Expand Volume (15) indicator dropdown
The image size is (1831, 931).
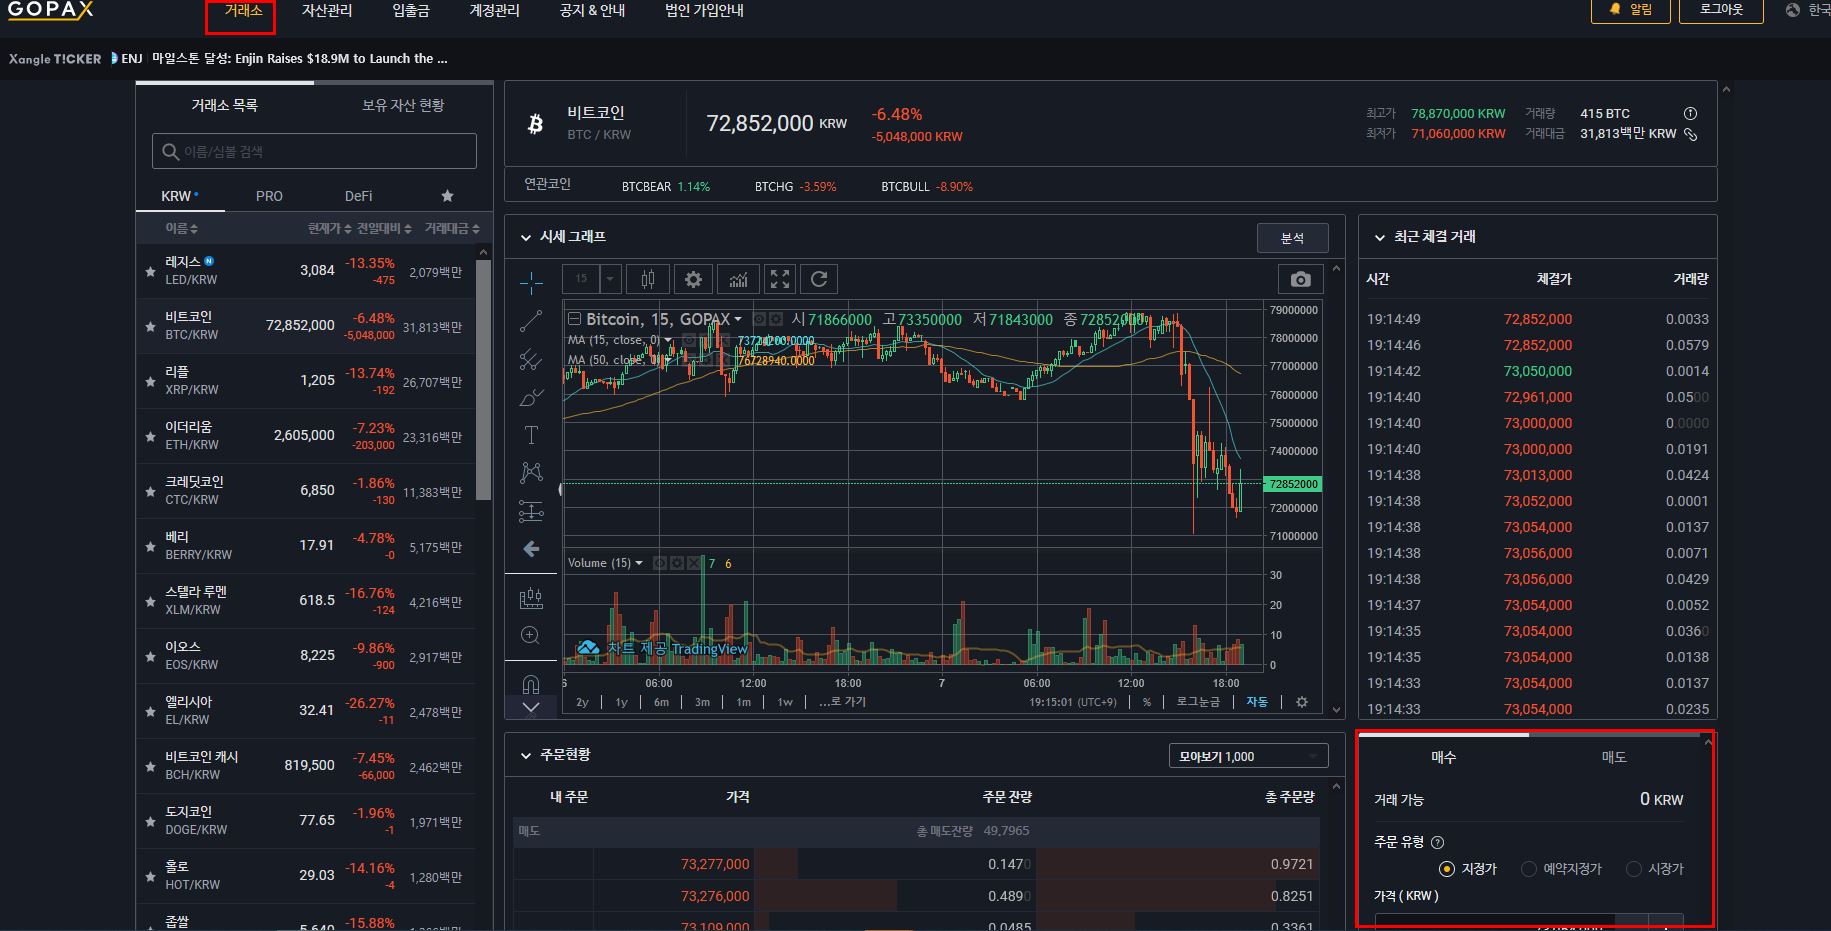coord(639,563)
